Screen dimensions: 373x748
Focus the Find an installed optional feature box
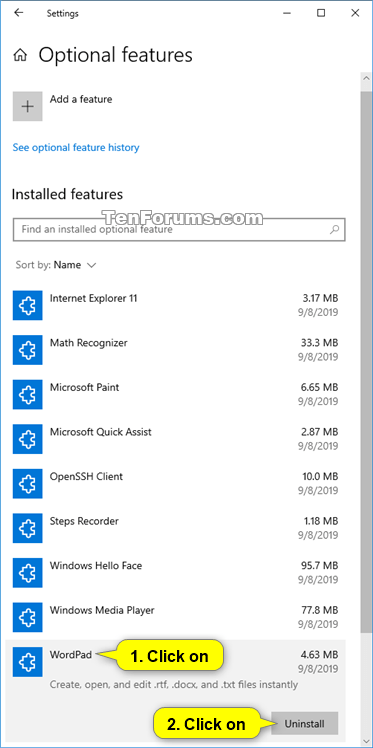pos(179,229)
